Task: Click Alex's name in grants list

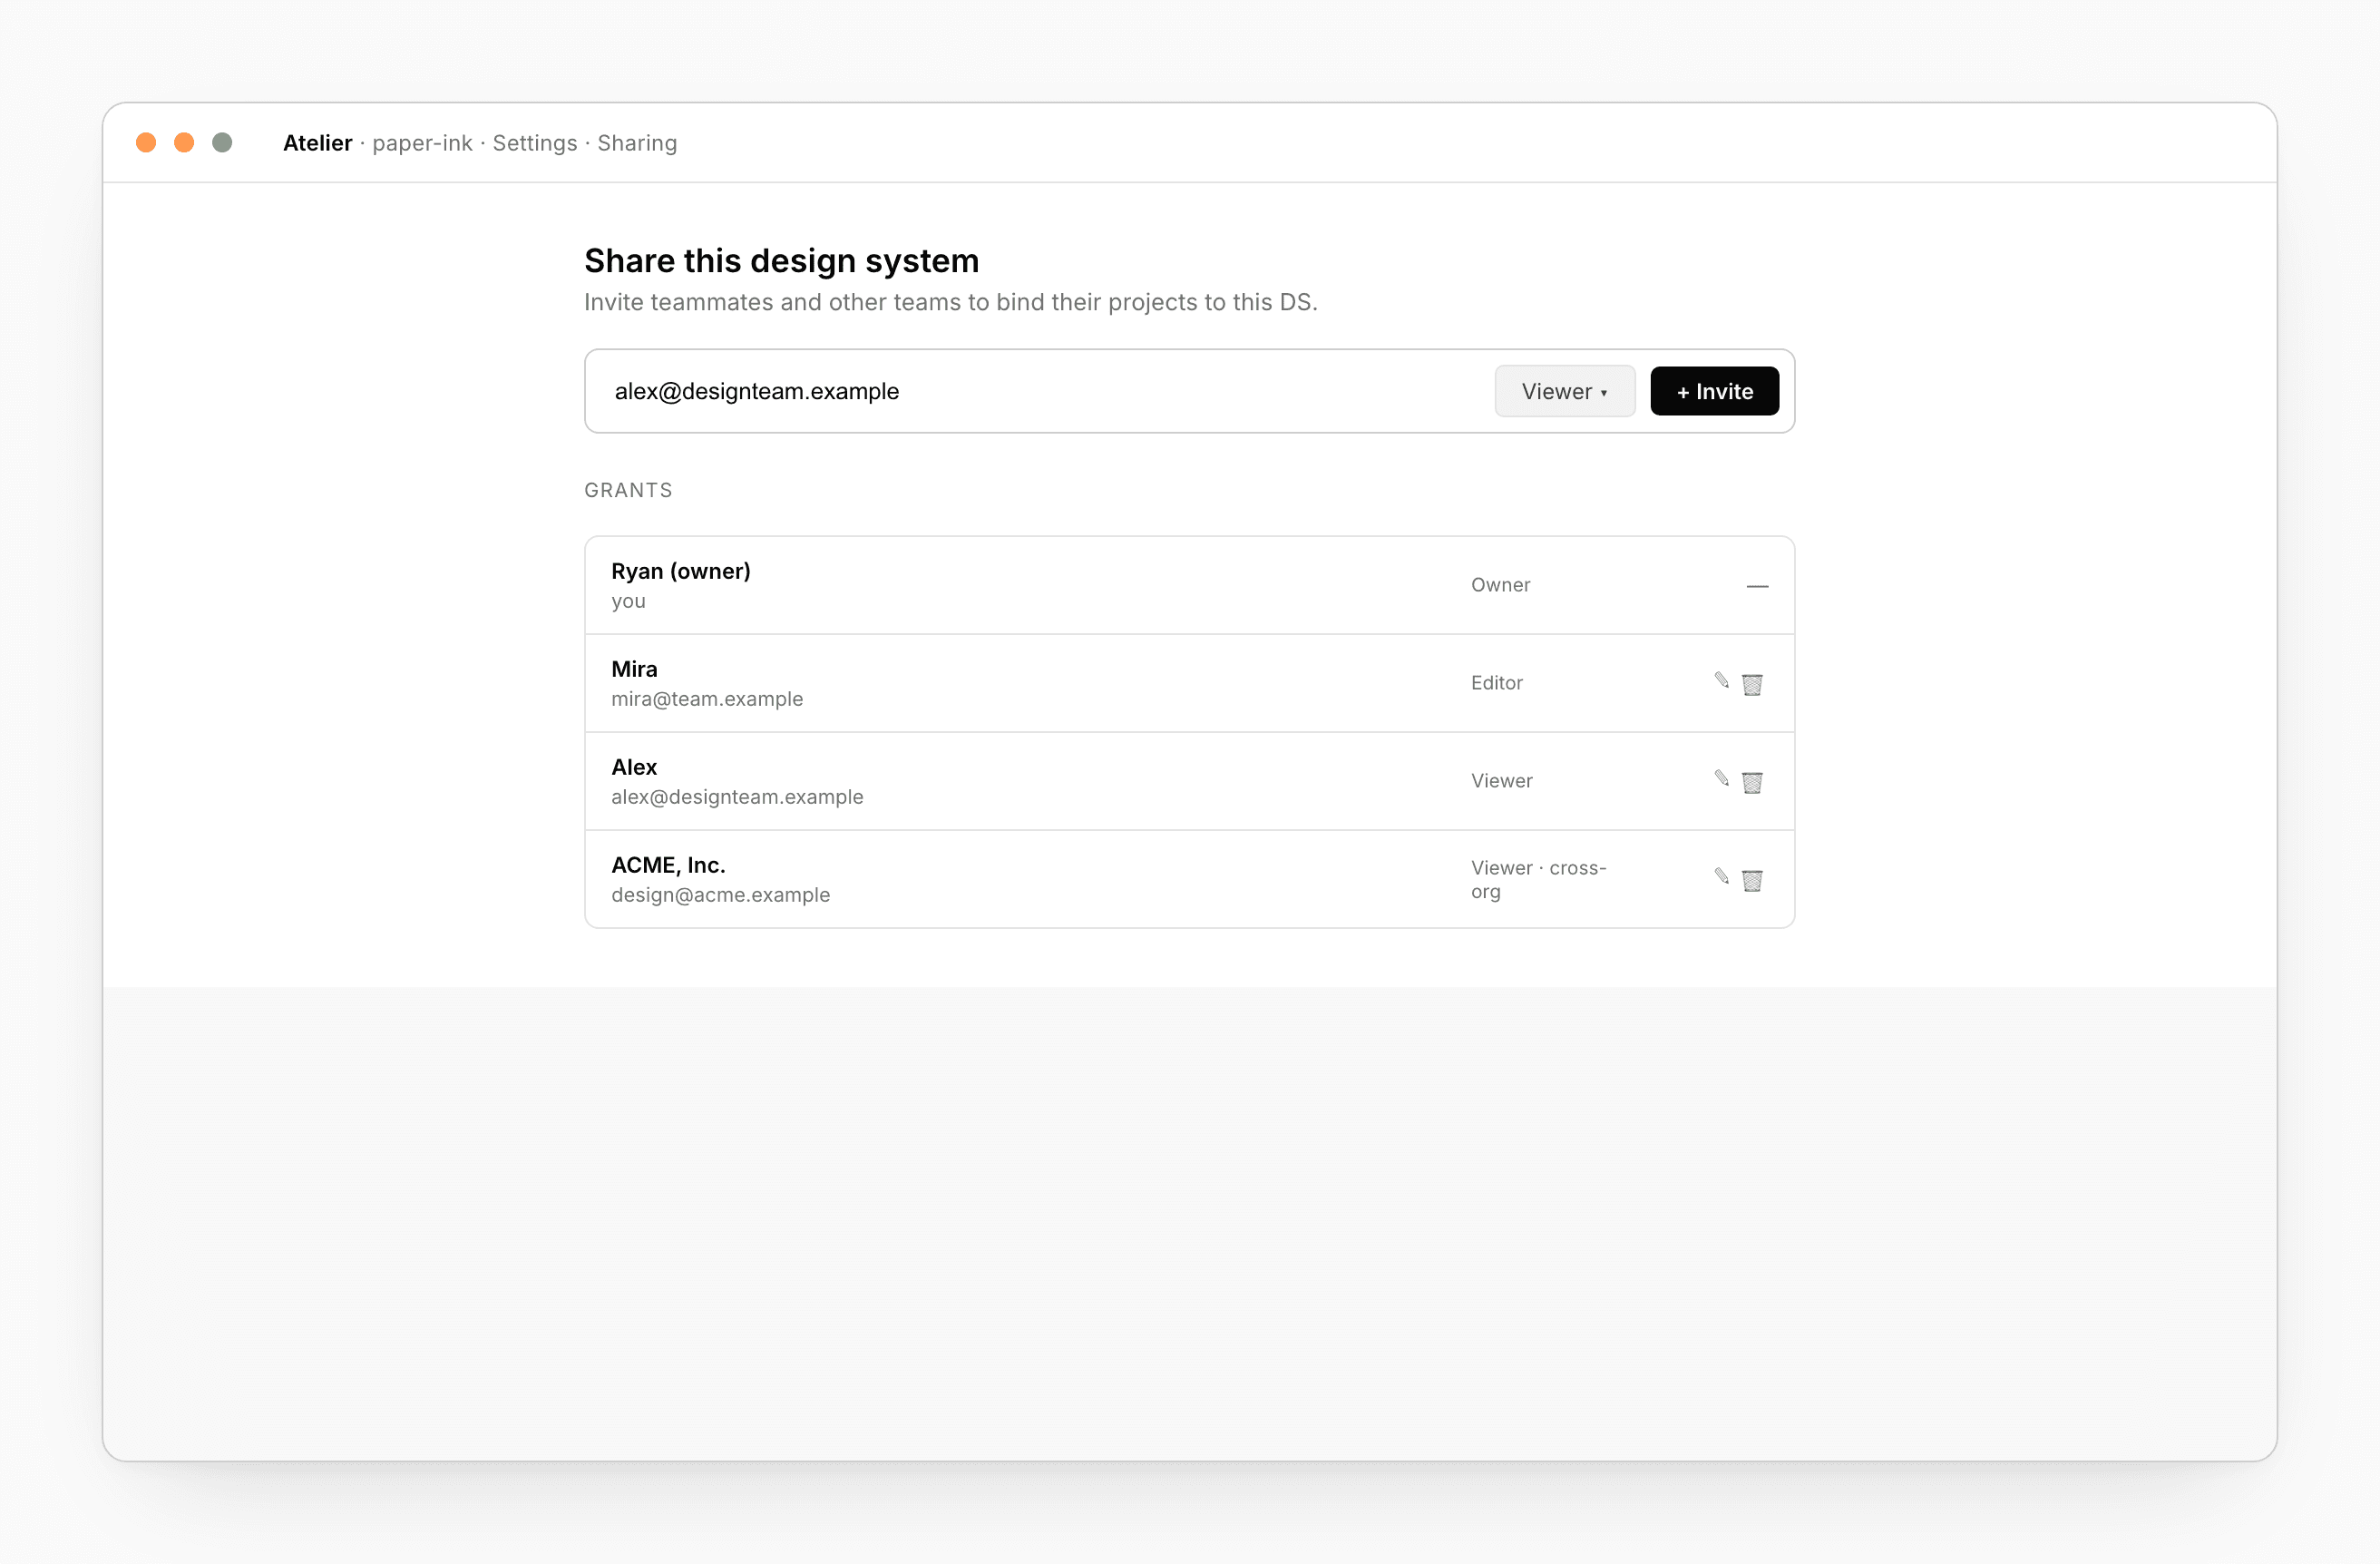Action: (x=634, y=767)
